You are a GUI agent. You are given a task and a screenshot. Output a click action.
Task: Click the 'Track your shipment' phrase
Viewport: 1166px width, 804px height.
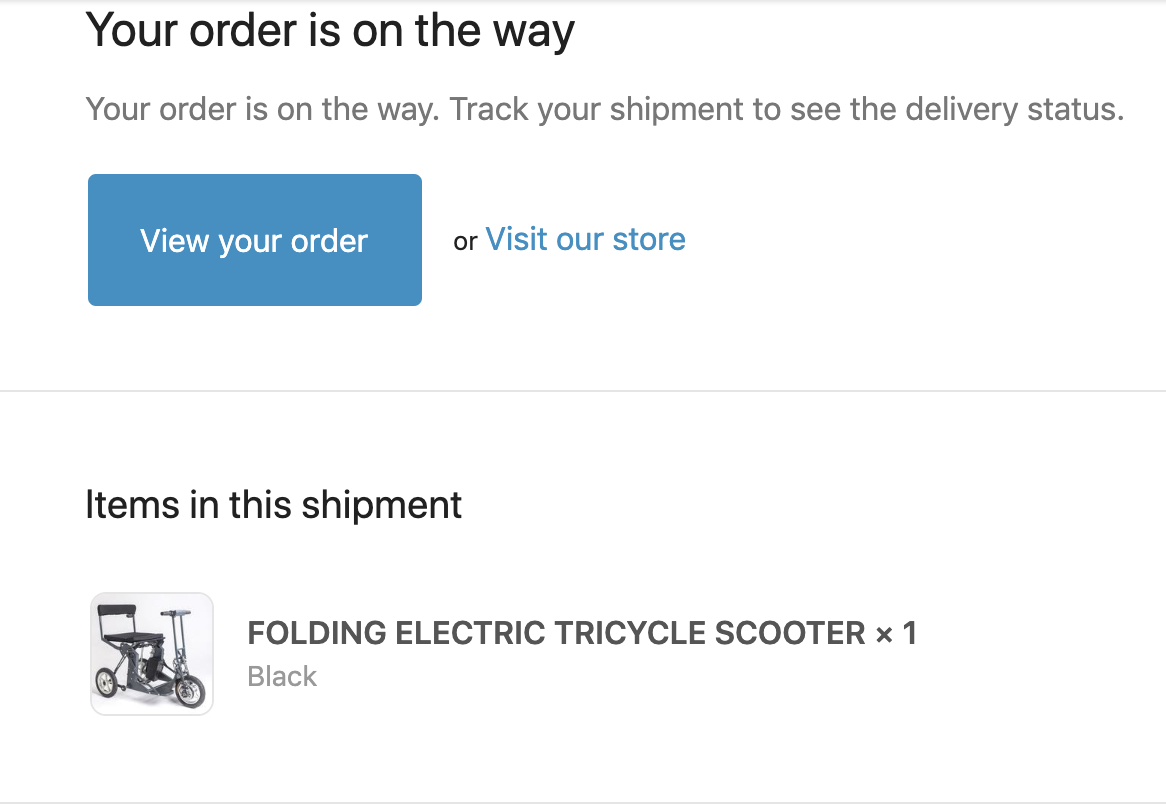point(596,109)
